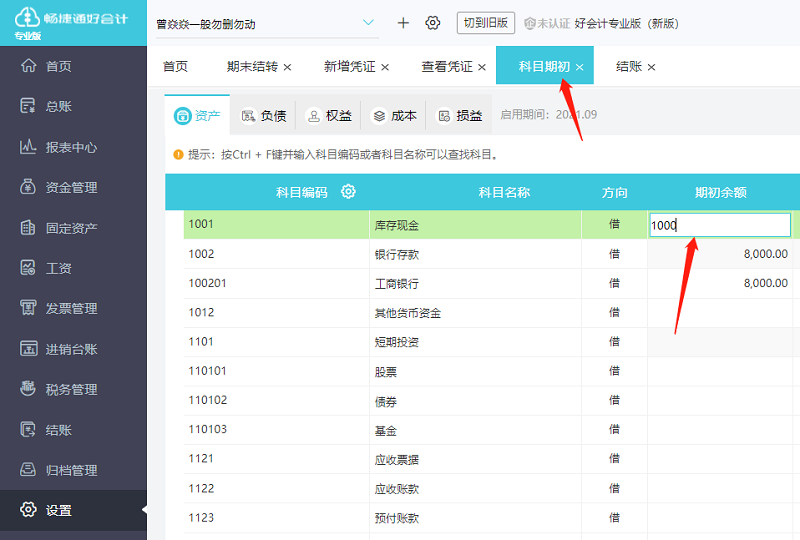Open 进销台账 in sidebar
Screen dimensions: 800x540
(73, 349)
